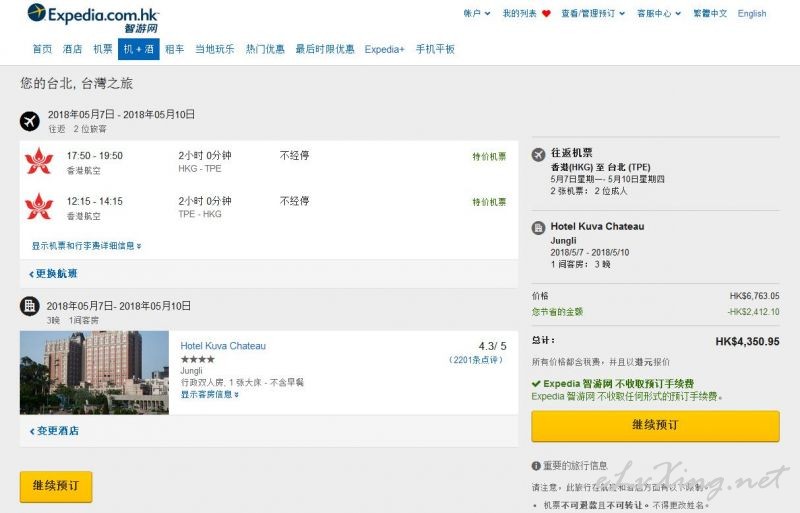Viewport: 800px width, 513px height.
Task: Switch language to English
Action: coord(752,14)
